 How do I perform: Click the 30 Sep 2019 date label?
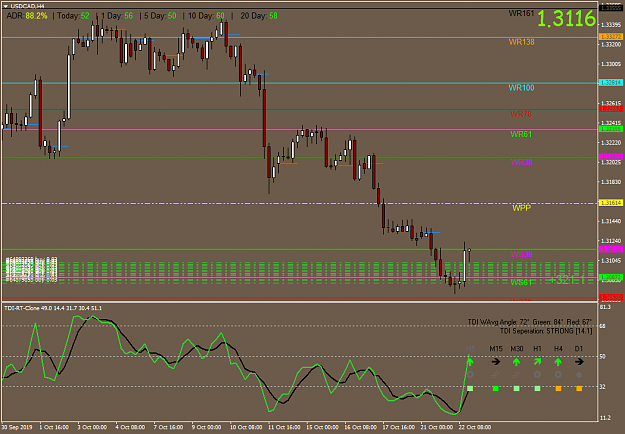click(x=16, y=427)
